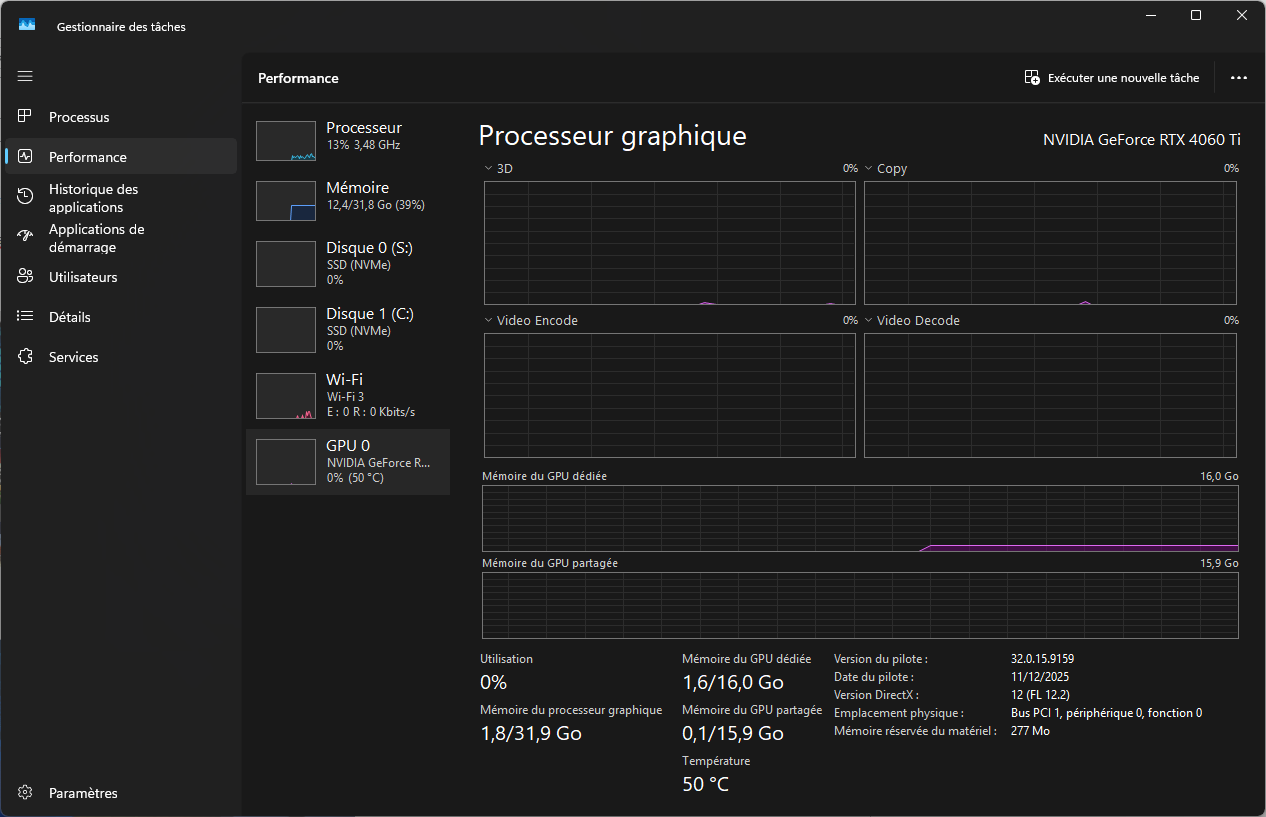The width and height of the screenshot is (1266, 817).
Task: Click the hamburger navigation menu icon
Action: coord(25,76)
